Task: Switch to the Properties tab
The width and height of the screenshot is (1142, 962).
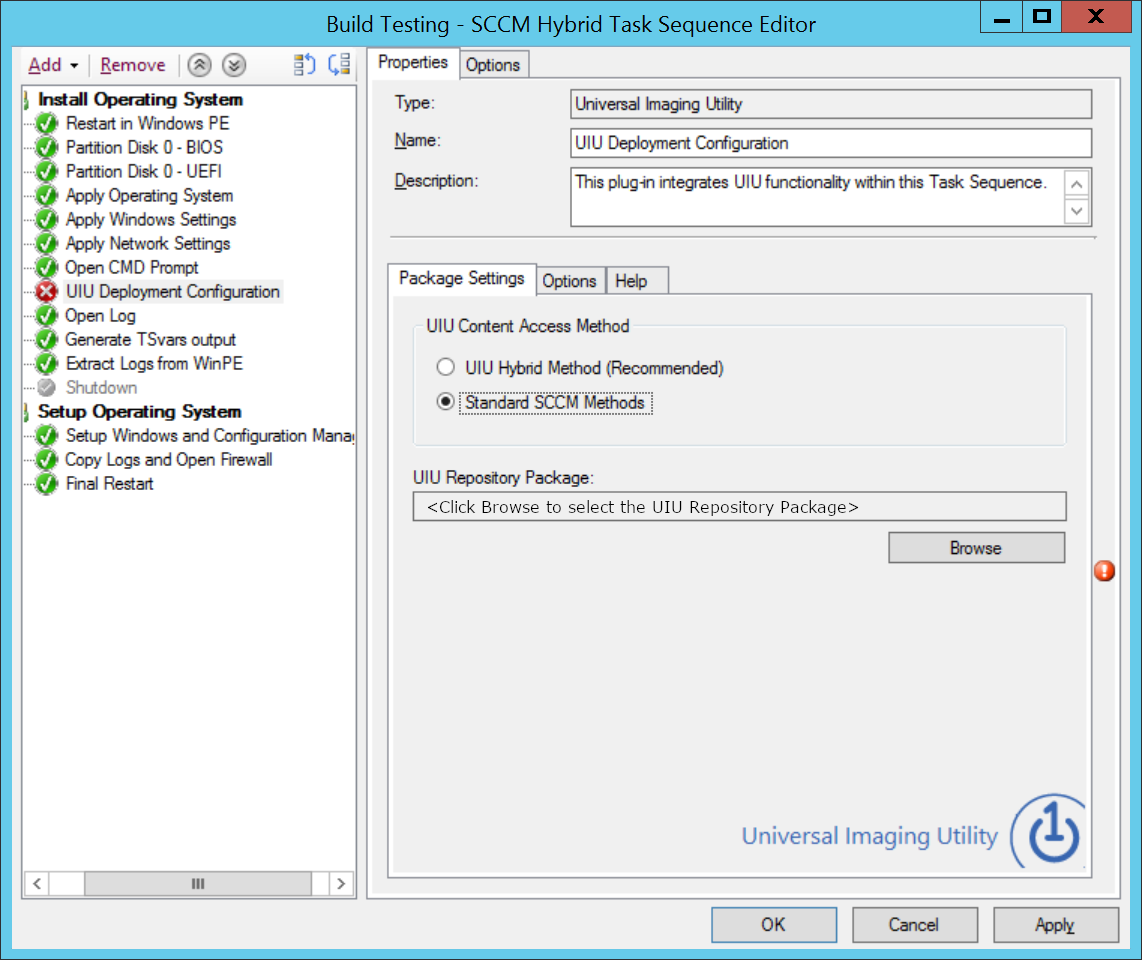Action: pyautogui.click(x=413, y=63)
